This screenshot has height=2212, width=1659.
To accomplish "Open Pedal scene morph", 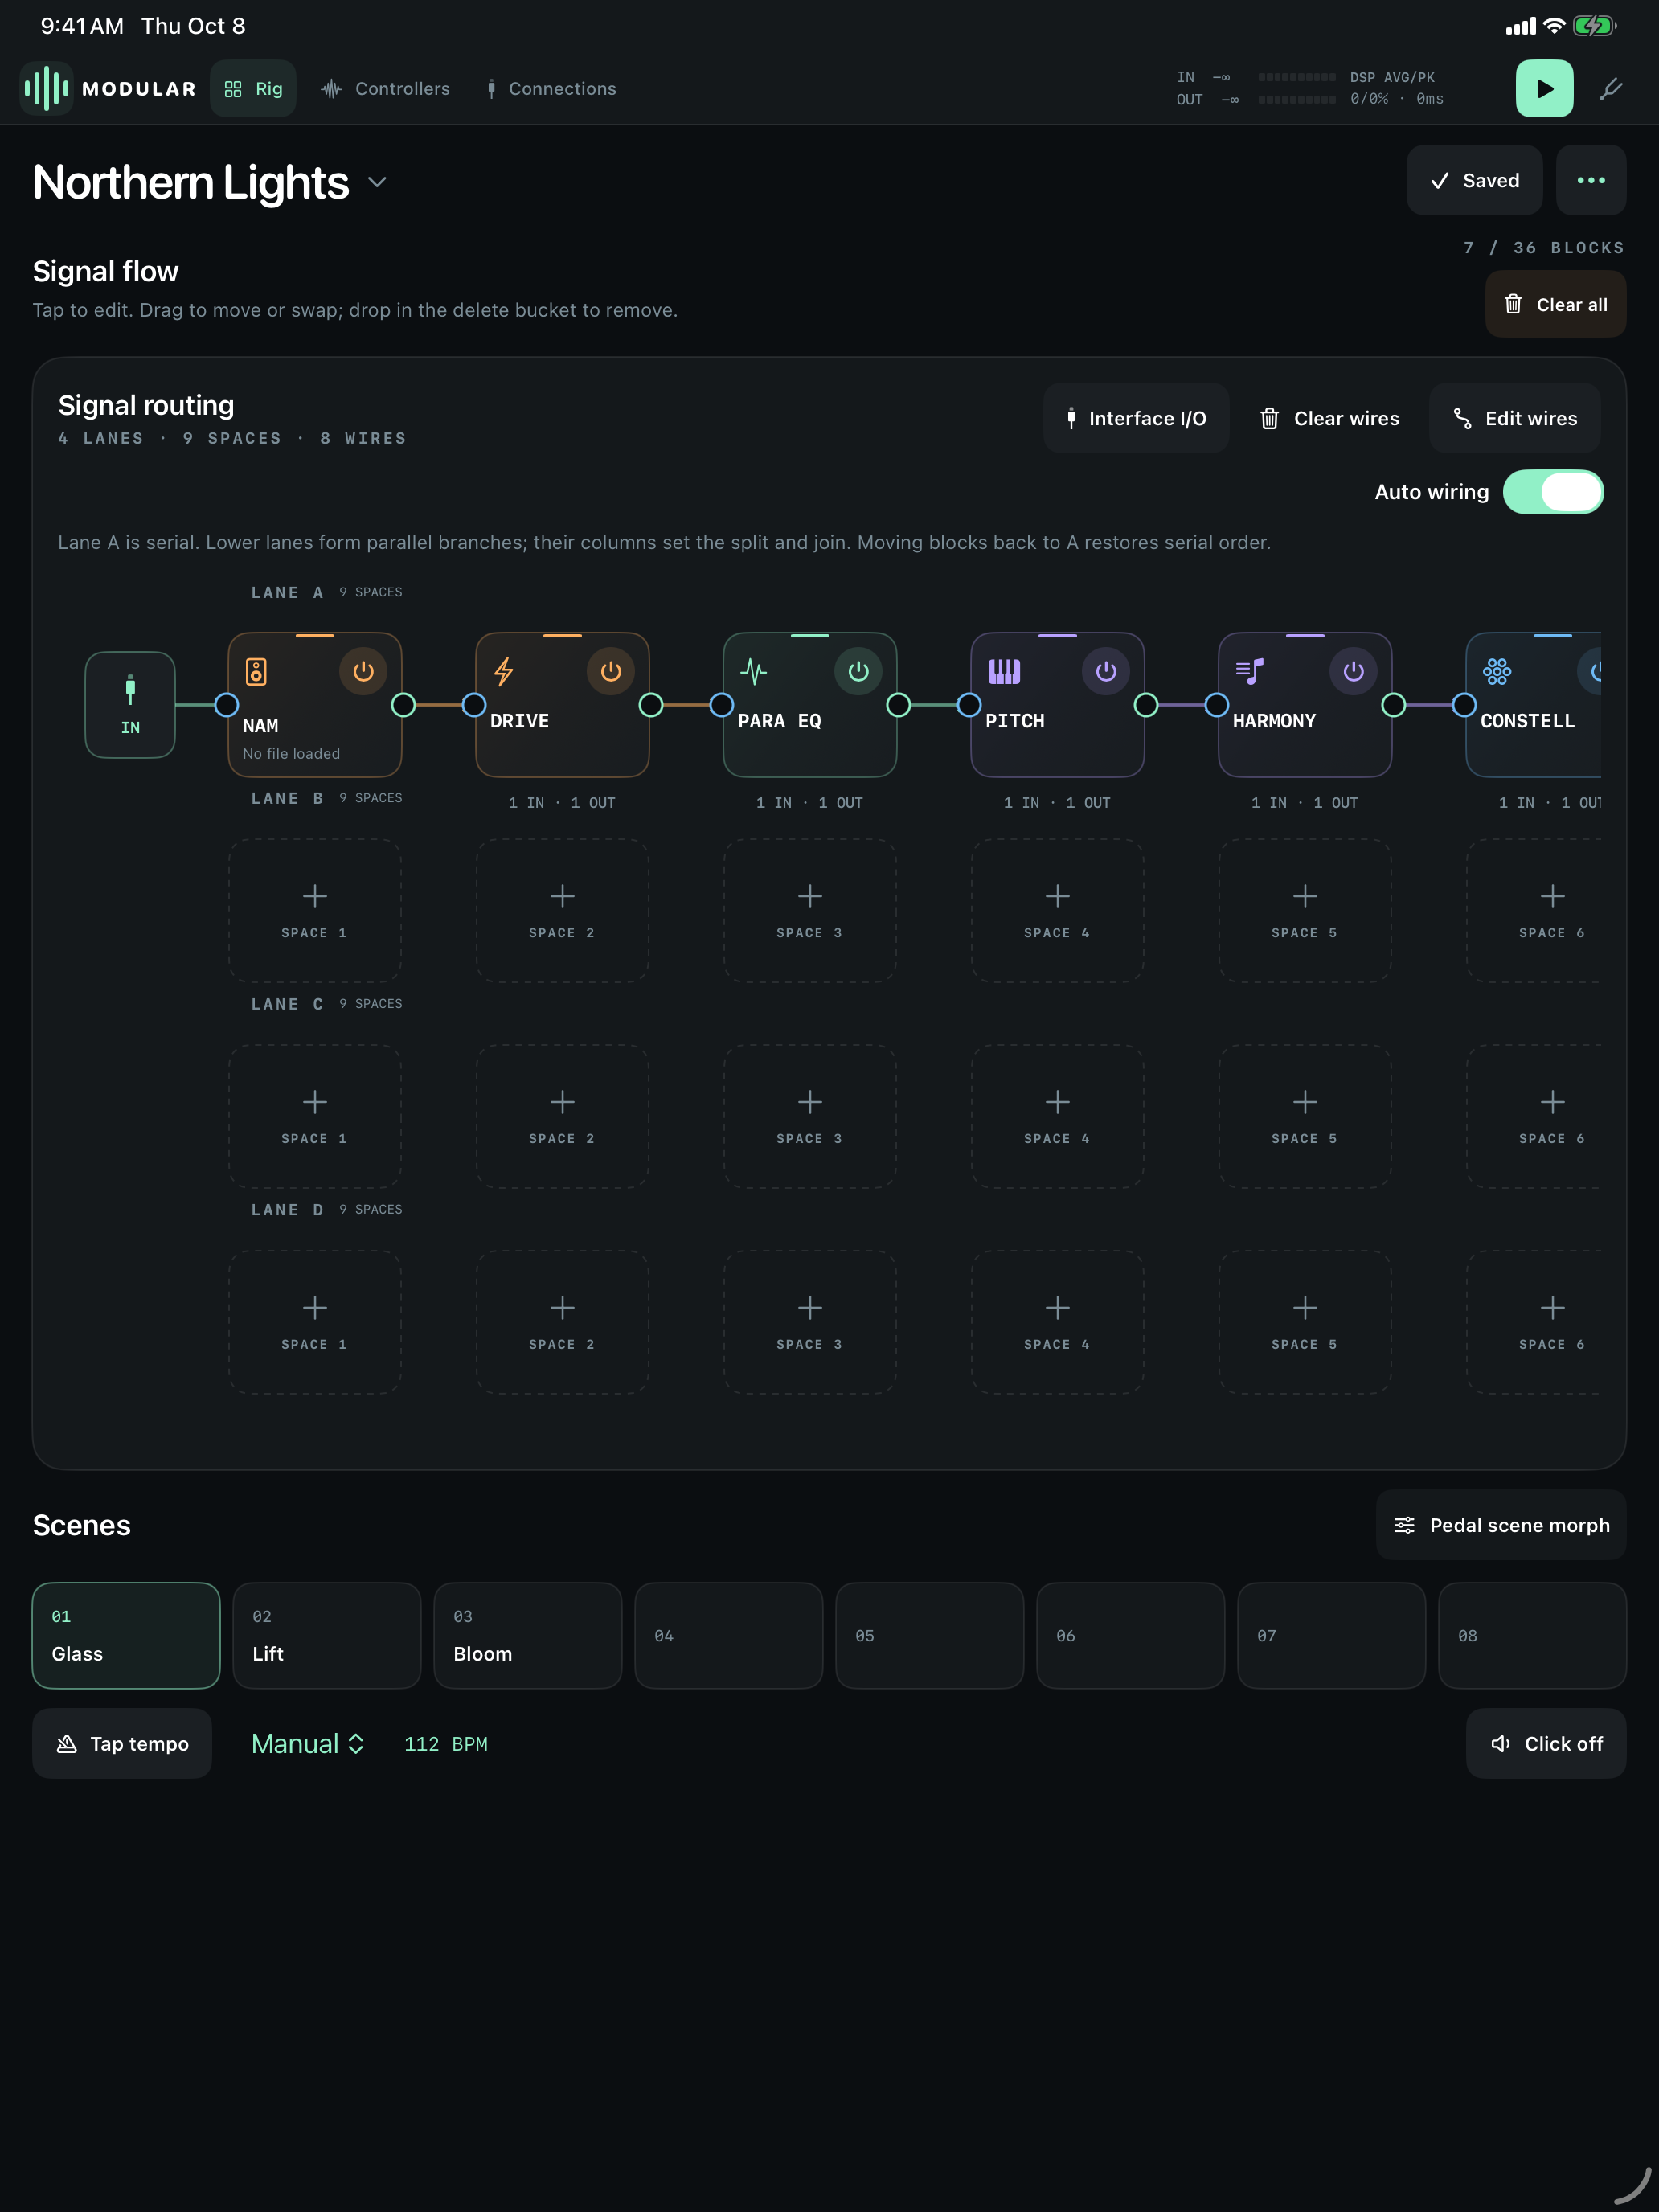I will tap(1501, 1525).
